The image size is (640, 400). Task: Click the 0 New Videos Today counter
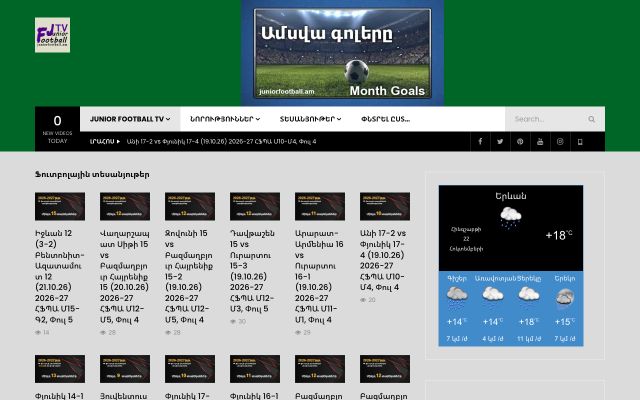[58, 129]
